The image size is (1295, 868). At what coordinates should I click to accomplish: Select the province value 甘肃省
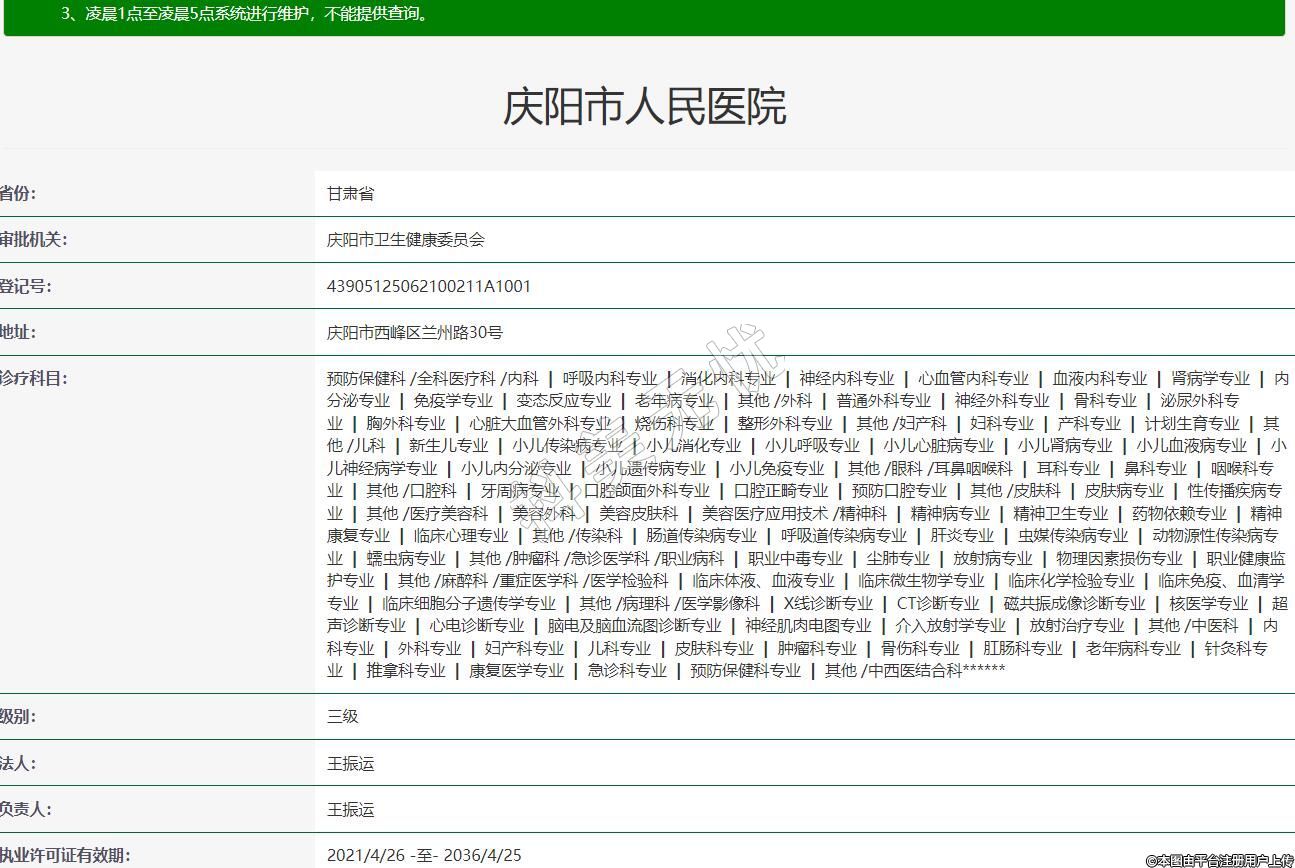tap(350, 194)
